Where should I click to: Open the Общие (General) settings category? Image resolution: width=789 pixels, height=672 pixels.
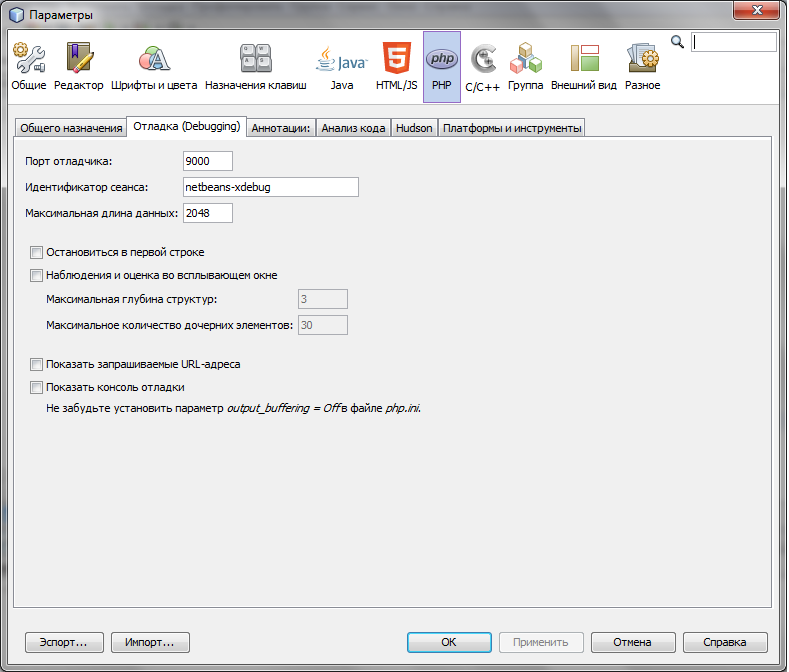coord(29,66)
